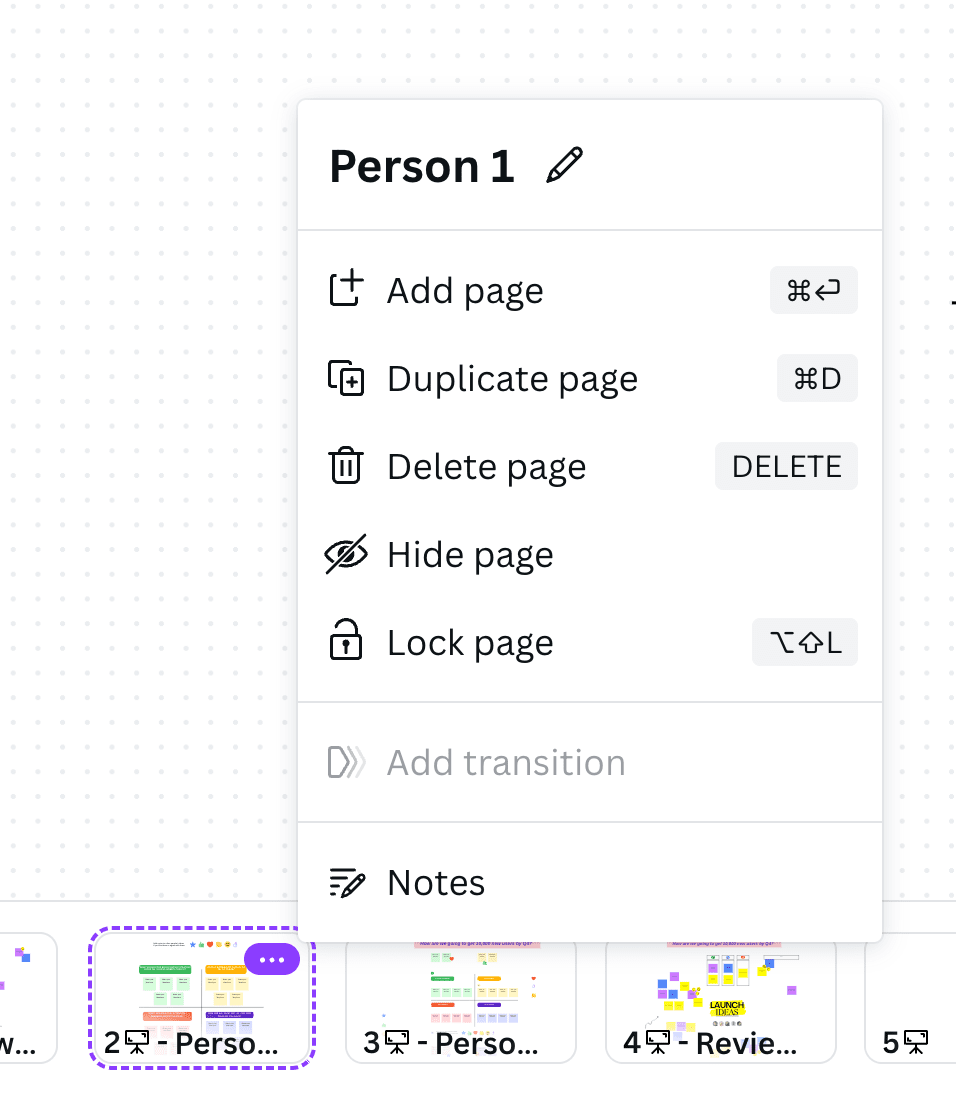Click the Notes pencil-document icon
This screenshot has height=1118, width=956.
pos(346,882)
